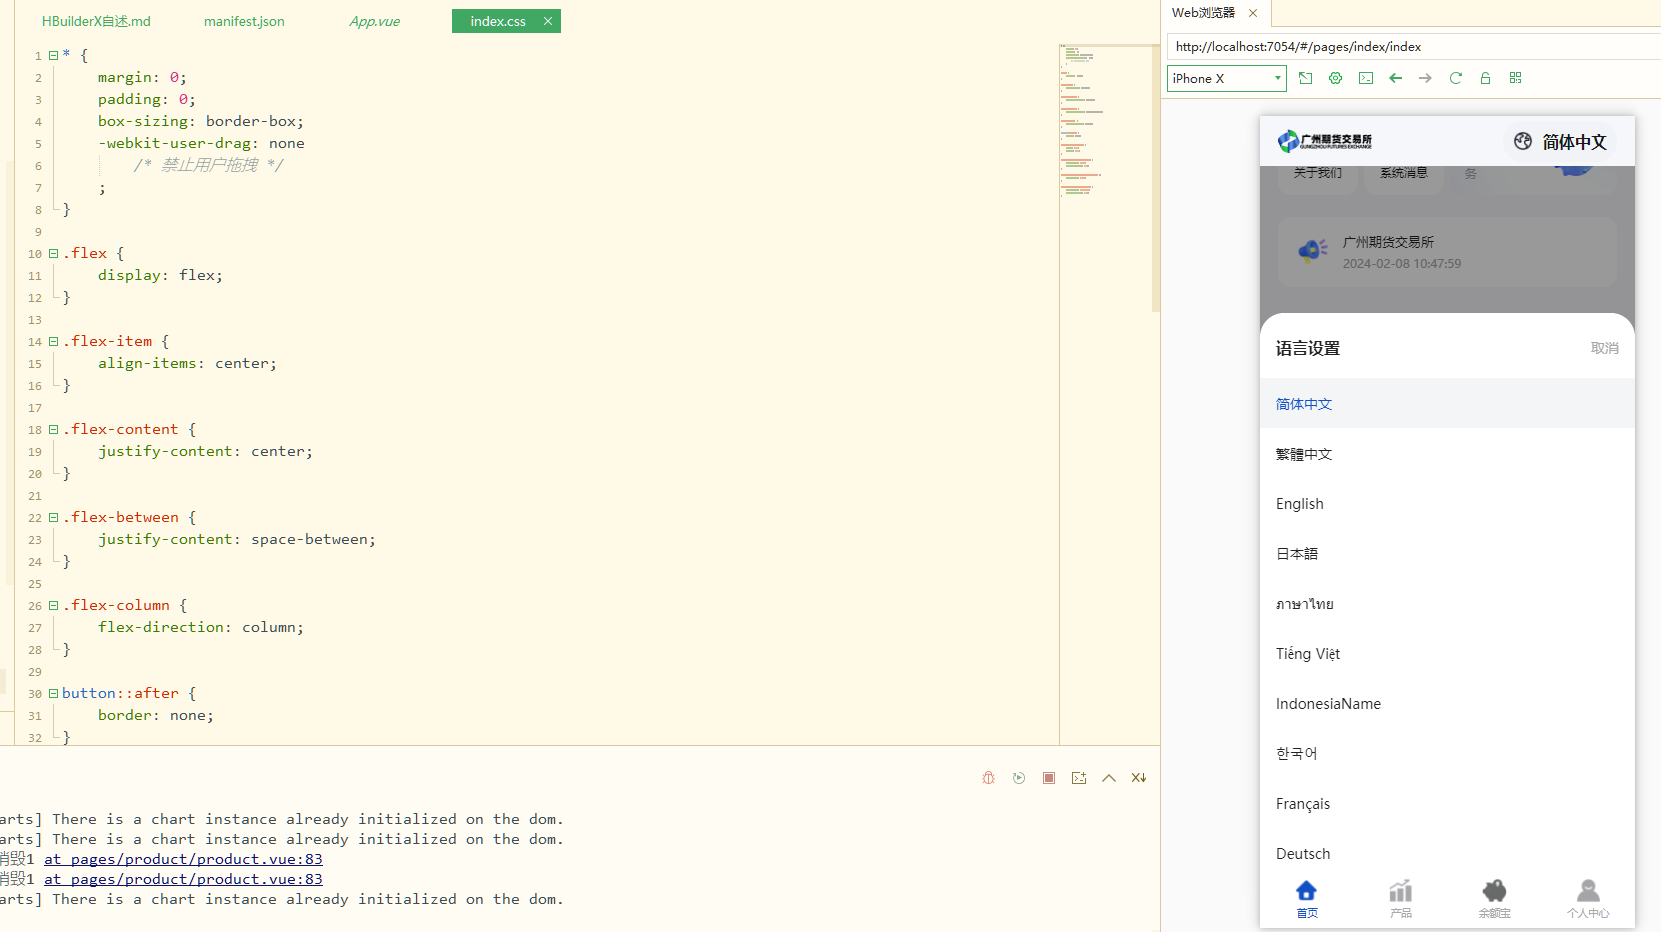Open a new terminal from console toolbar
Viewport: 1661px width, 932px height.
[x=1078, y=778]
